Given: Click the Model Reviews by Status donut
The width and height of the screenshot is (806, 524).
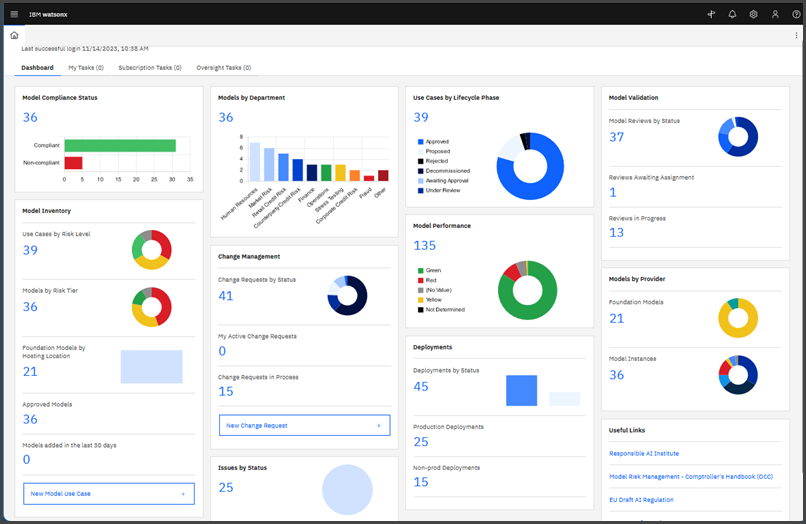Looking at the screenshot, I should coord(738,137).
